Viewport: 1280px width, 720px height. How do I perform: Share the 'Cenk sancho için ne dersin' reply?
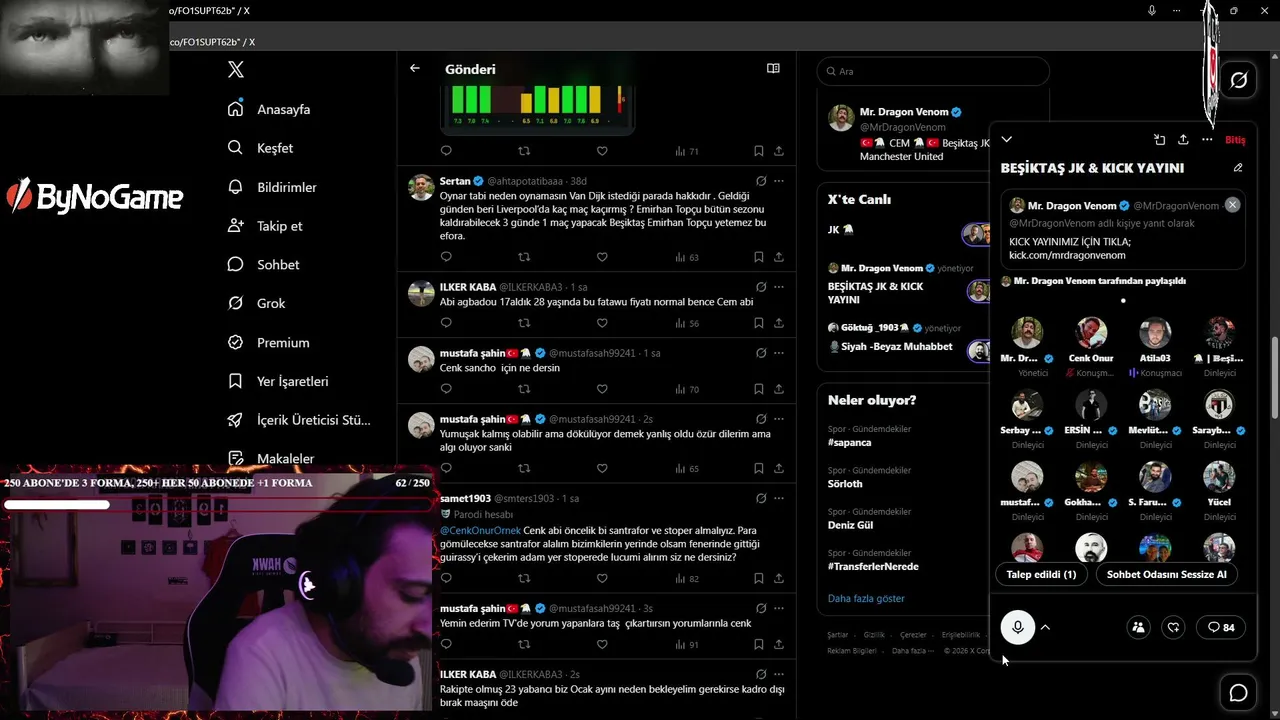779,389
